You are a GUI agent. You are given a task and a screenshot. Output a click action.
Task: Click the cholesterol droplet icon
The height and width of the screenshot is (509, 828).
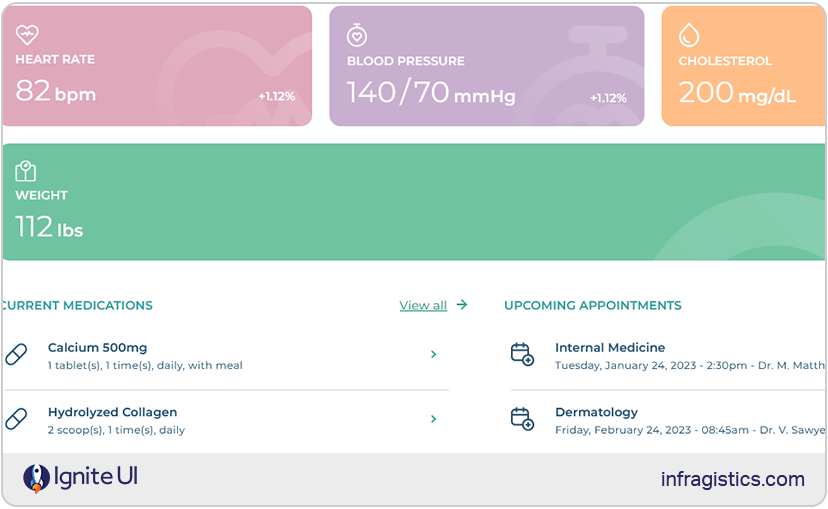(689, 36)
